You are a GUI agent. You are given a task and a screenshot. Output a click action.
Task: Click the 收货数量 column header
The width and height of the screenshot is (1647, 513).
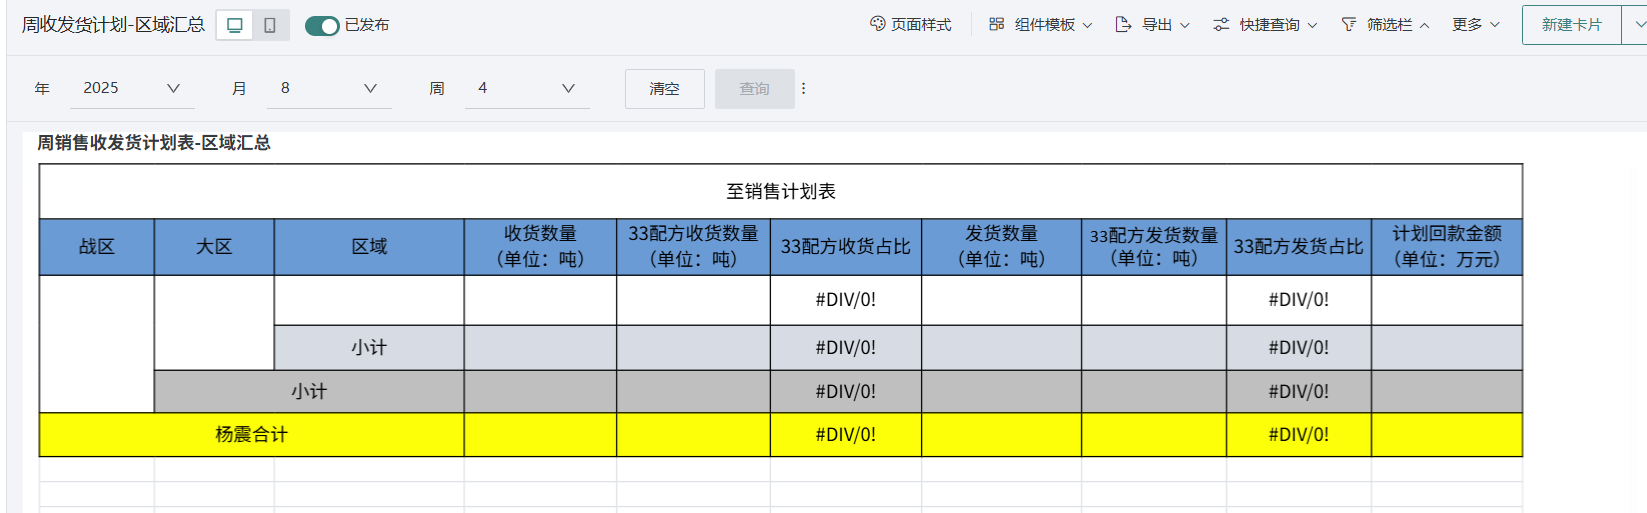[x=540, y=247]
